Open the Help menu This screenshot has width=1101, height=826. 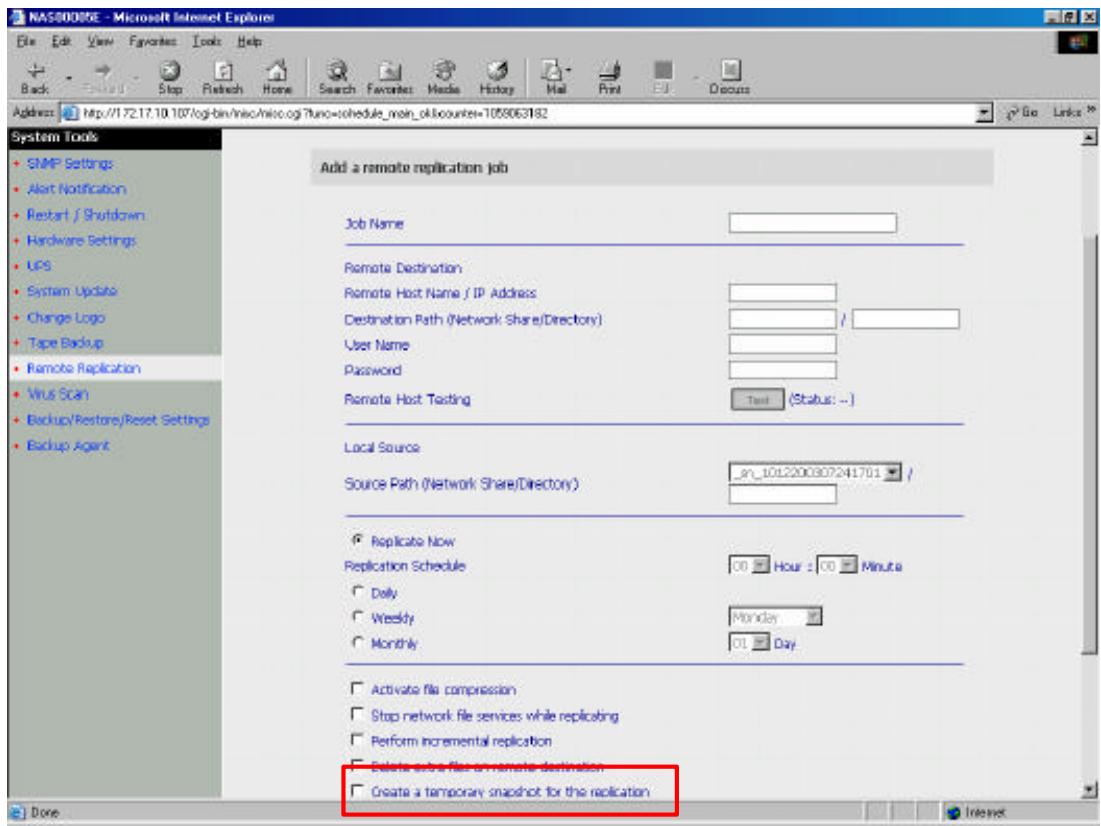tap(249, 41)
